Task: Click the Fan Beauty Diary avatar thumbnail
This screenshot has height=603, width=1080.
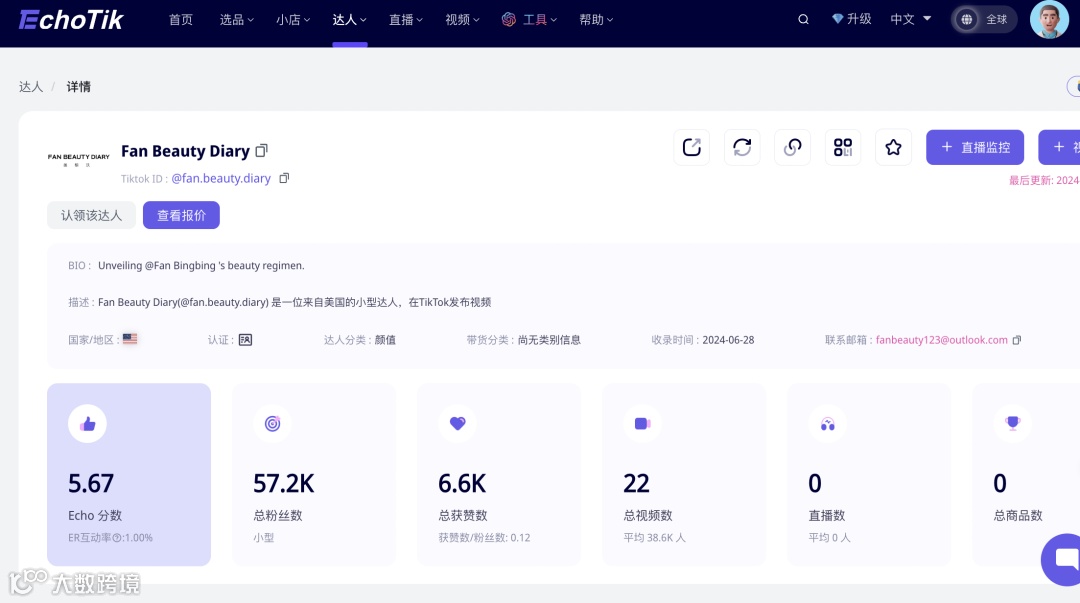Action: click(x=79, y=160)
